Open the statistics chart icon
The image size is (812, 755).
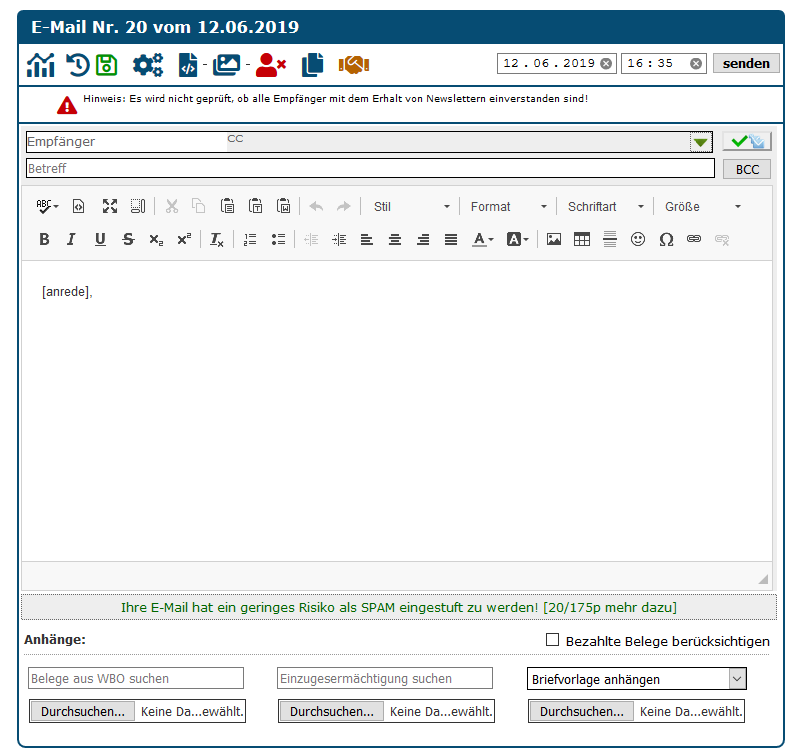pyautogui.click(x=41, y=65)
